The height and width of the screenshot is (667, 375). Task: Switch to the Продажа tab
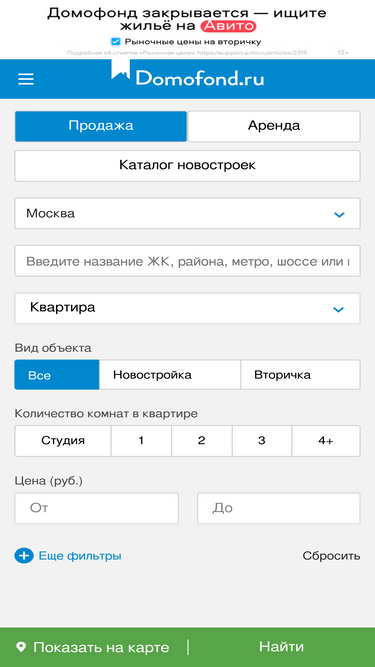pos(101,126)
